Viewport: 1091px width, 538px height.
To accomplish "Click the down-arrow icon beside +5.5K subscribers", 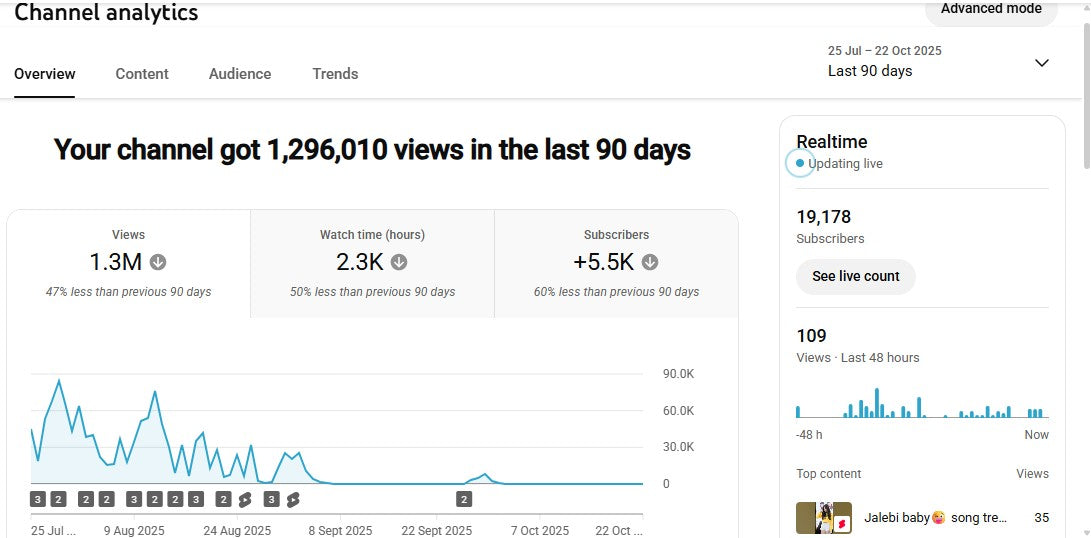I will (x=650, y=262).
